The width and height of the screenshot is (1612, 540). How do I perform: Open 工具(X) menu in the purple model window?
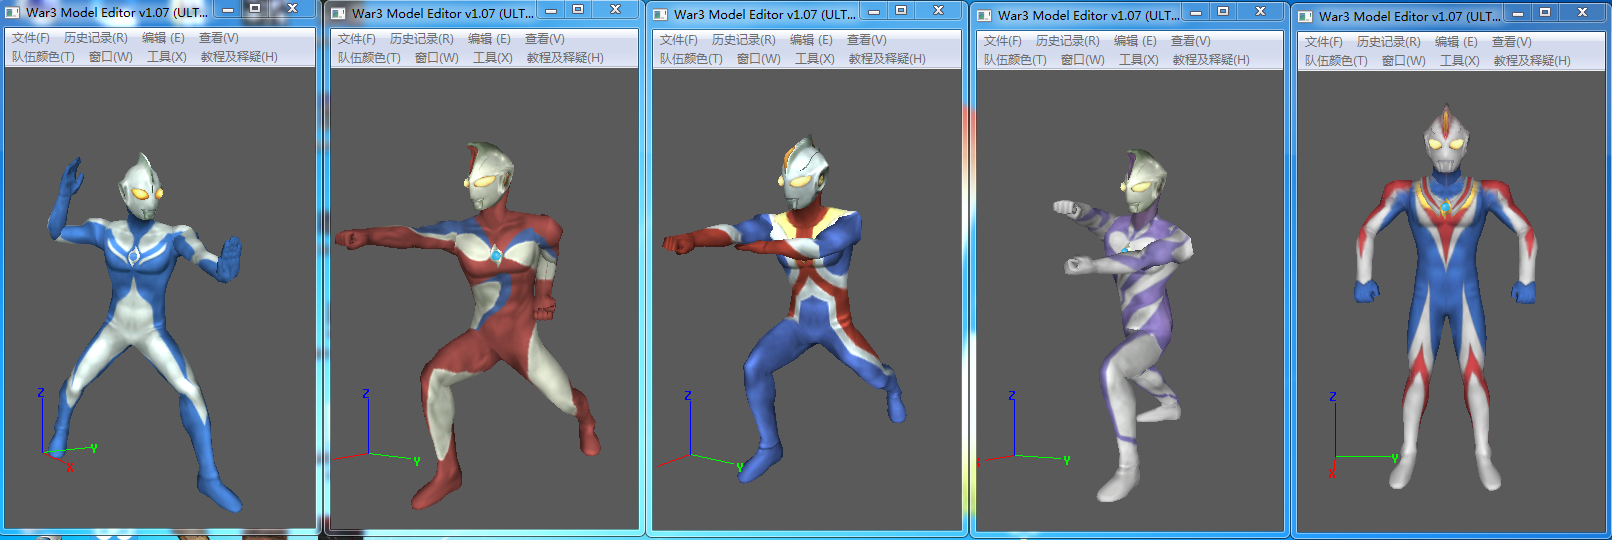(x=1138, y=60)
